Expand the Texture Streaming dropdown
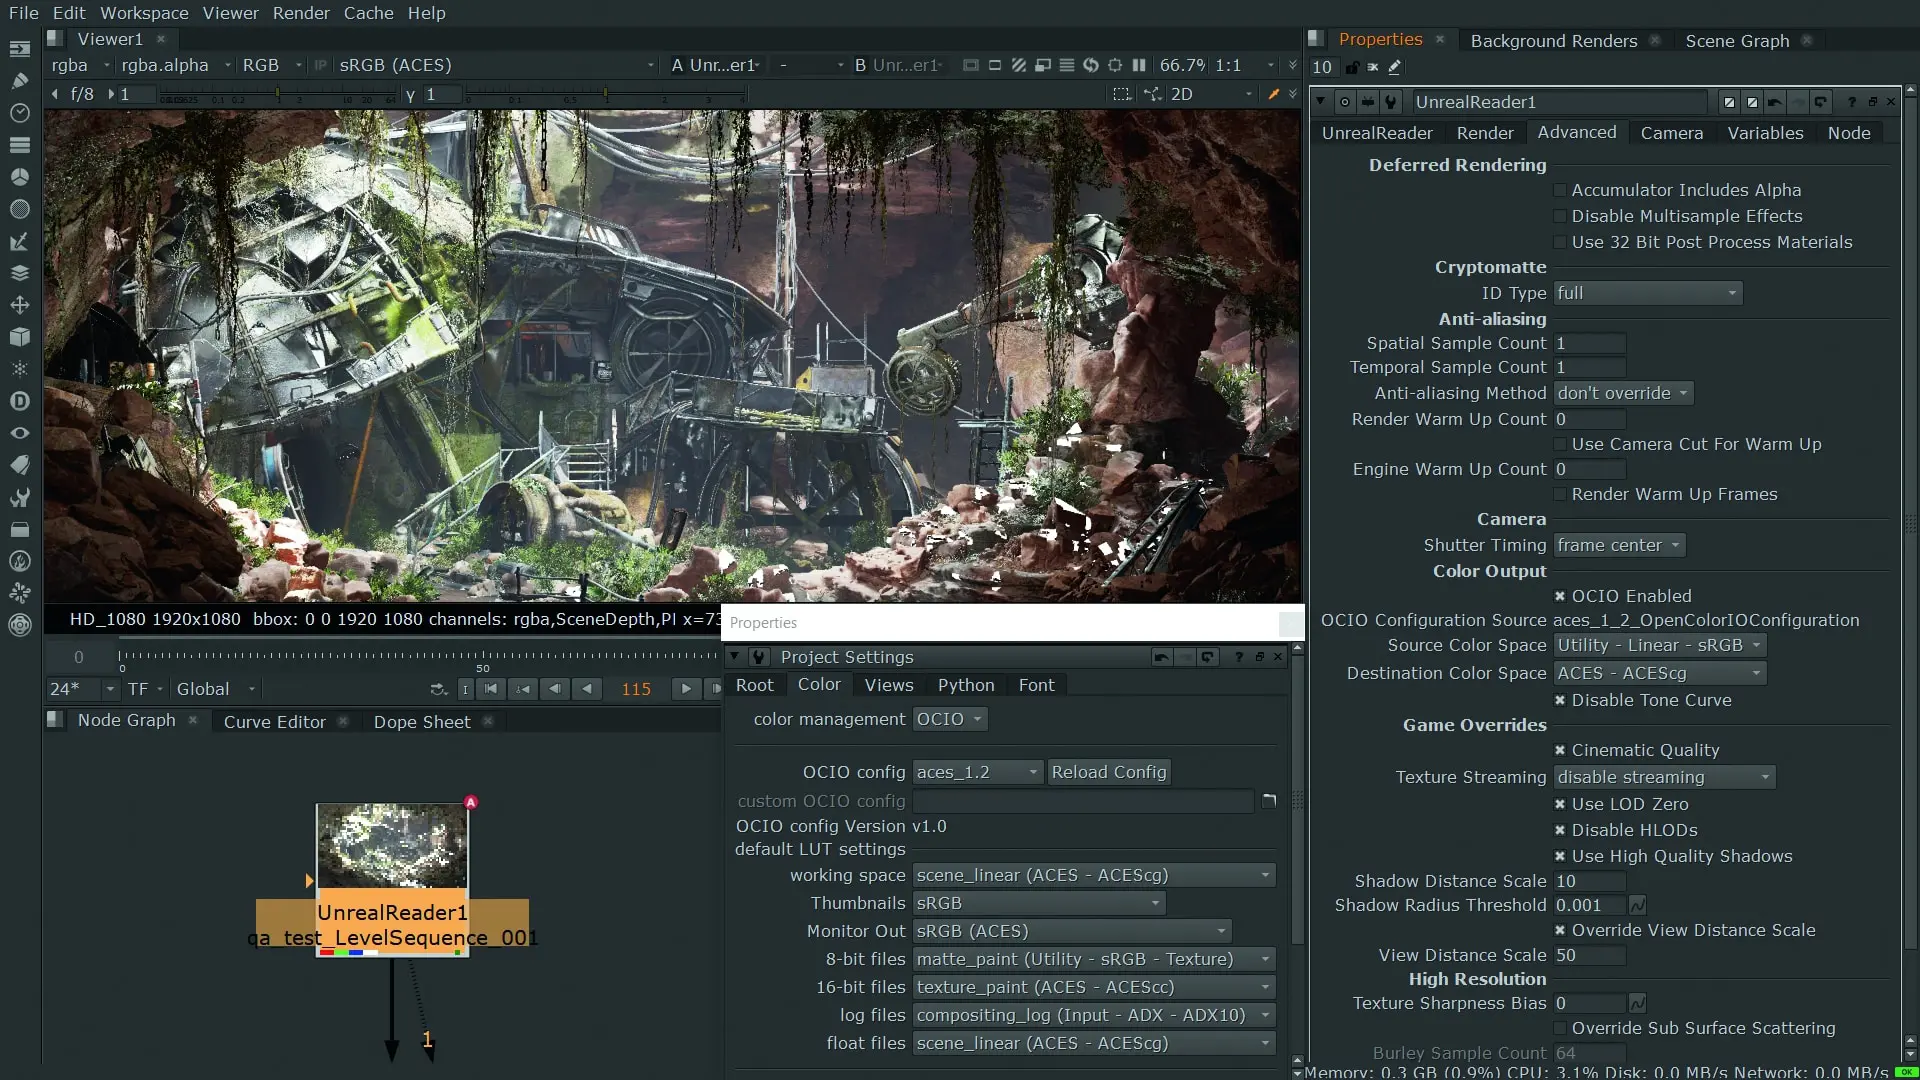This screenshot has width=1920, height=1080. click(x=1664, y=777)
